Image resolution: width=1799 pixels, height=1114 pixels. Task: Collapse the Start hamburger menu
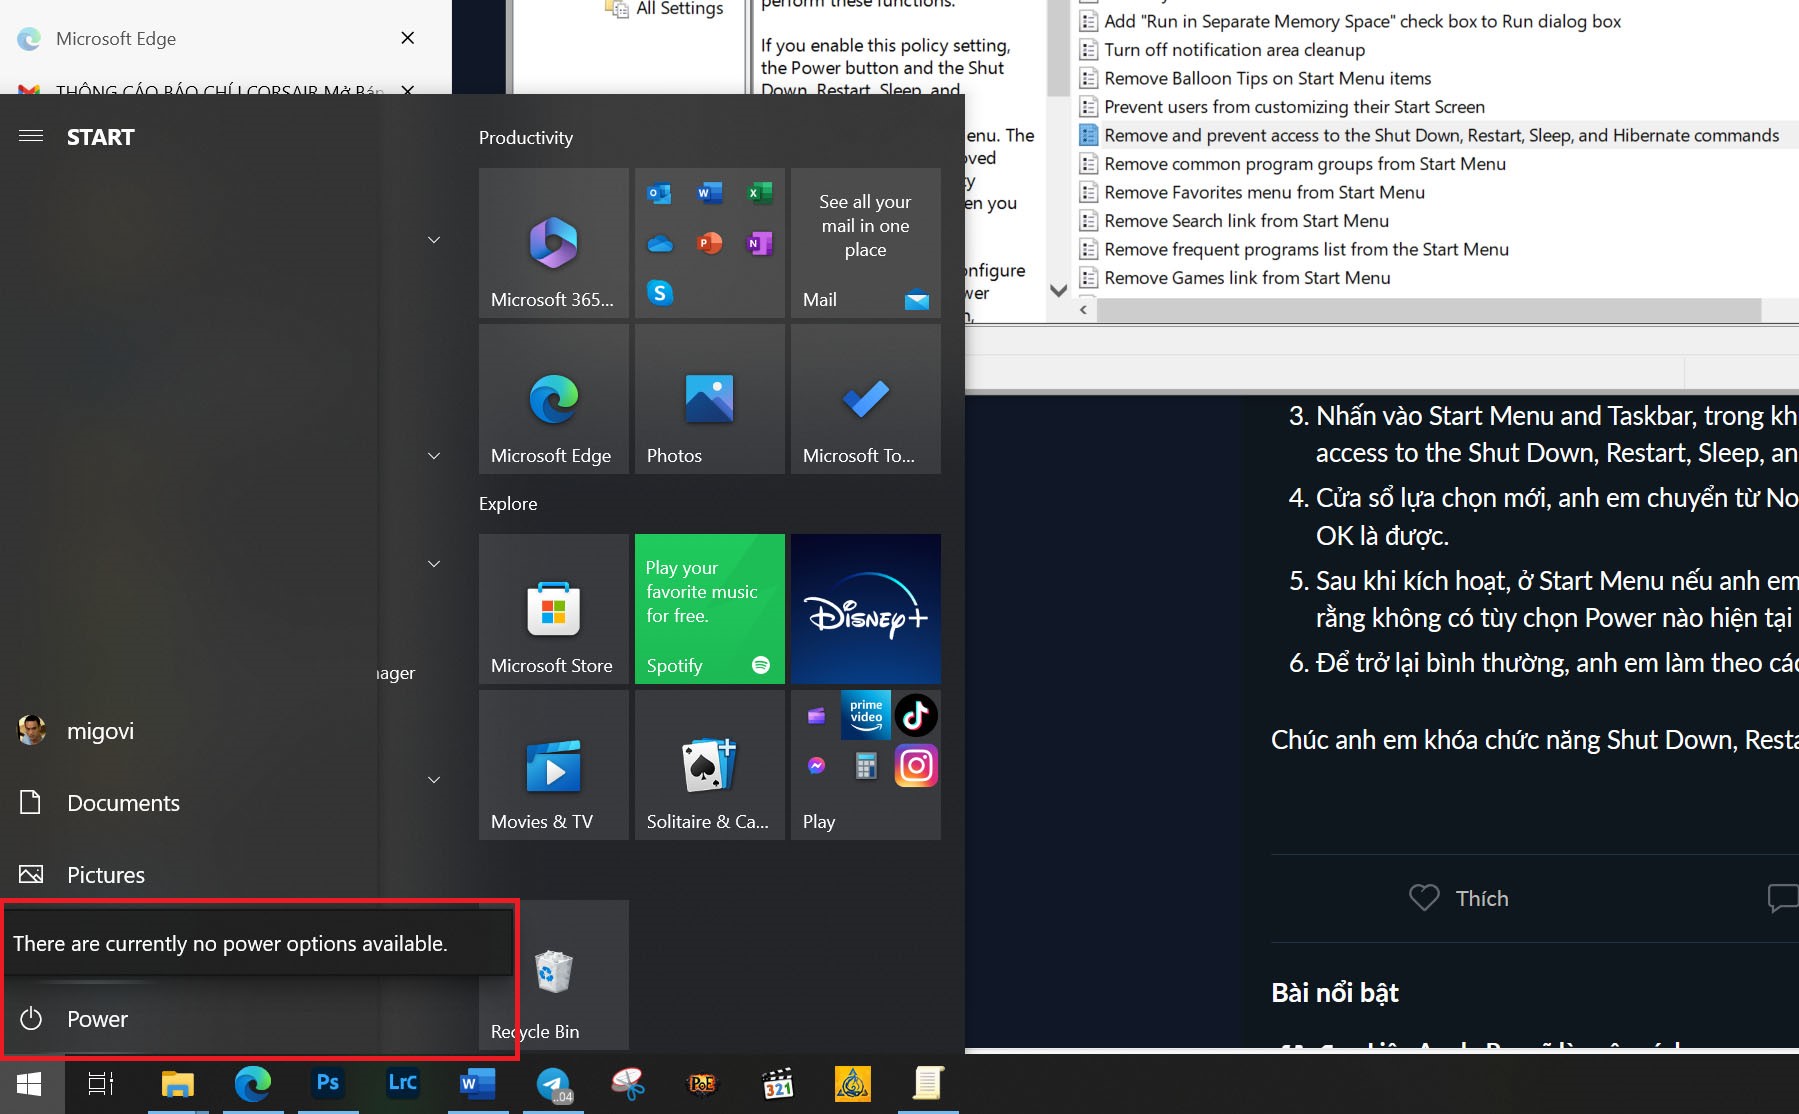[31, 136]
